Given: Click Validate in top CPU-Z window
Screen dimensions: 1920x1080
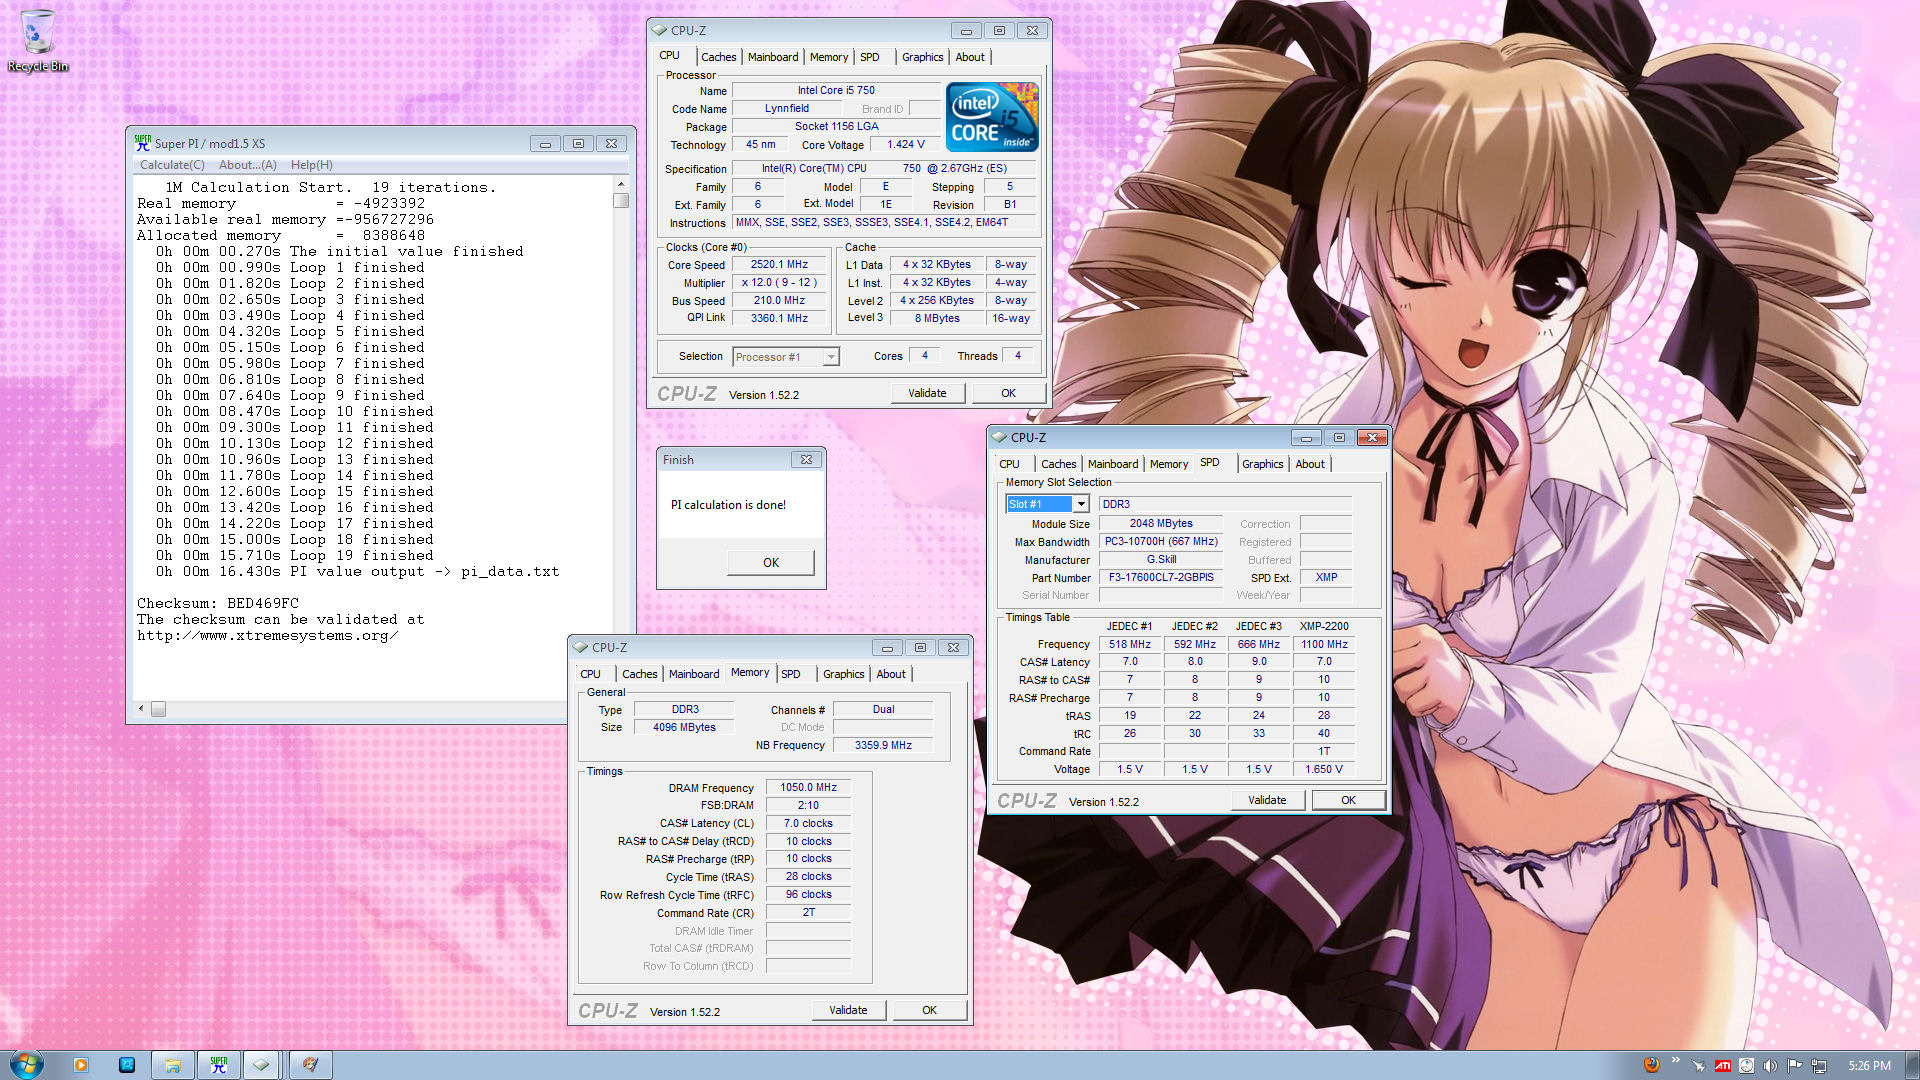Looking at the screenshot, I should [927, 393].
